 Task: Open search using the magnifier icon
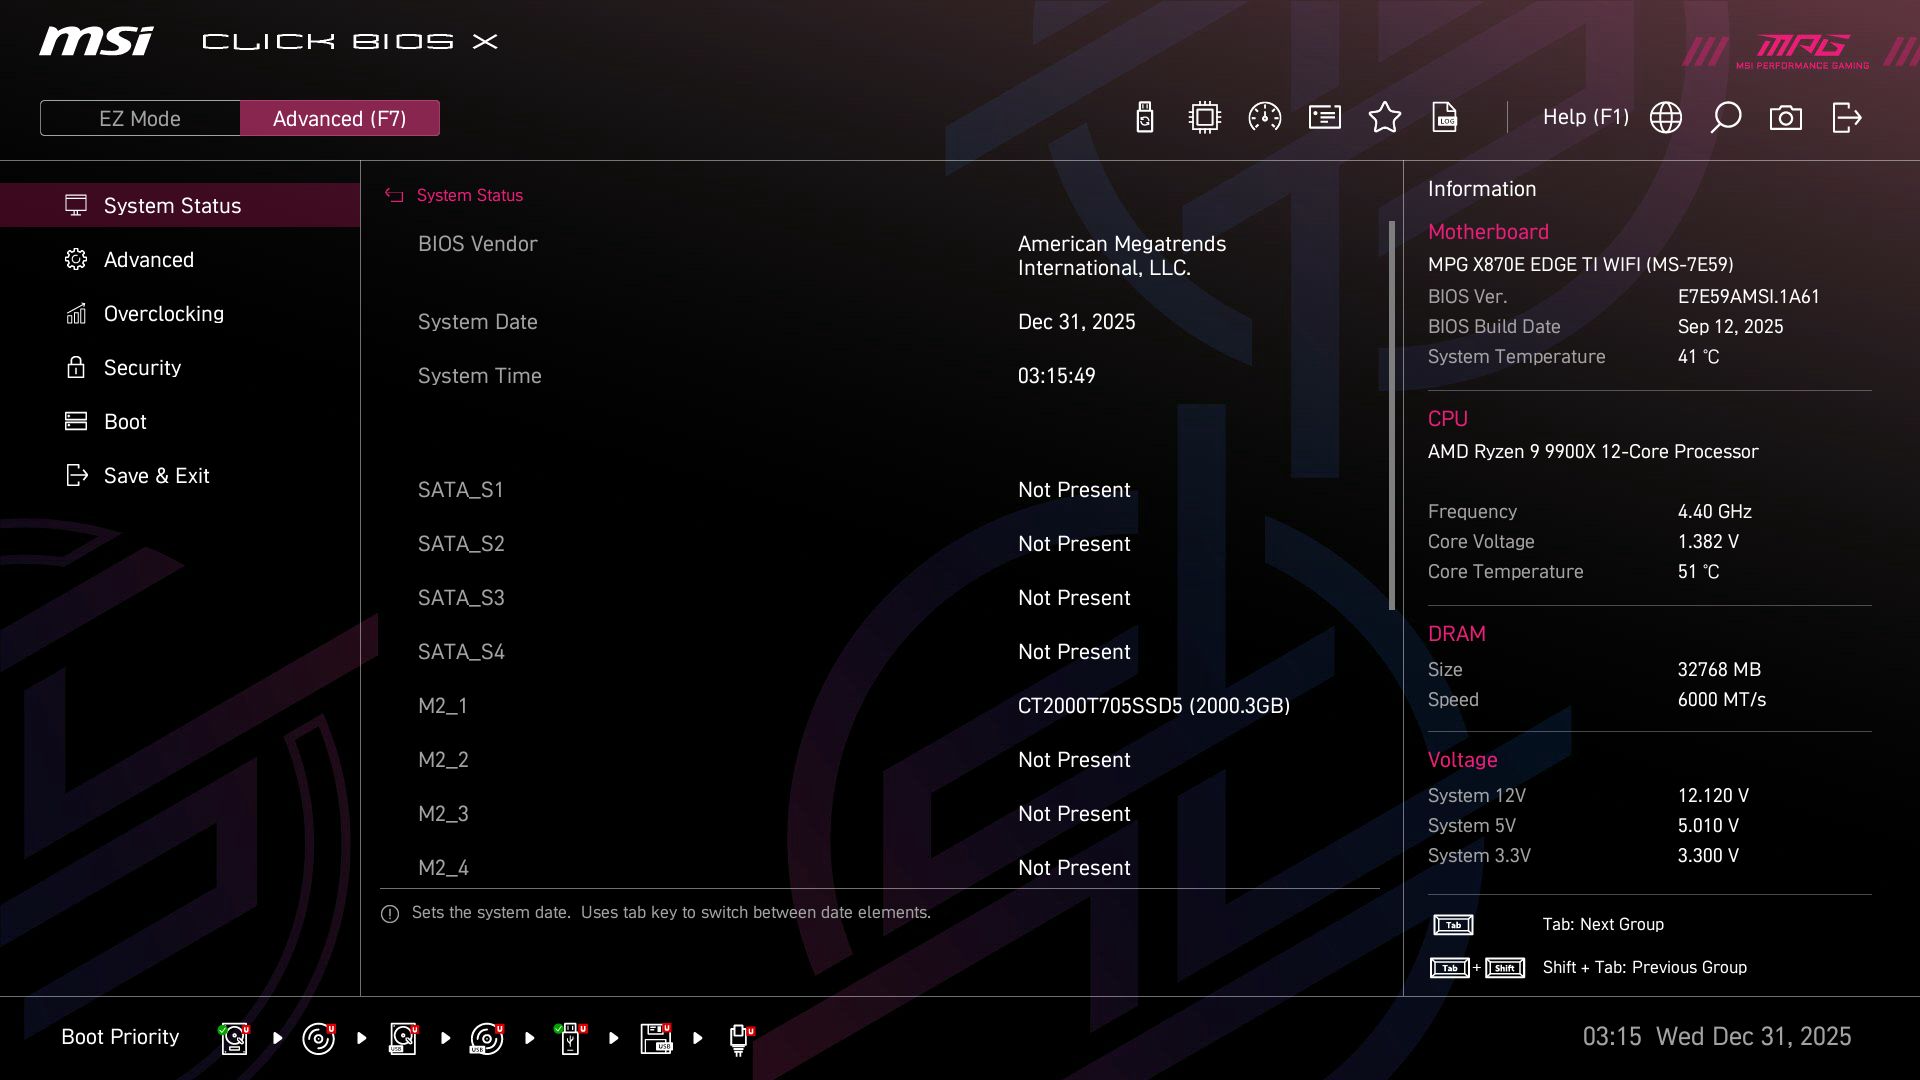pos(1725,117)
